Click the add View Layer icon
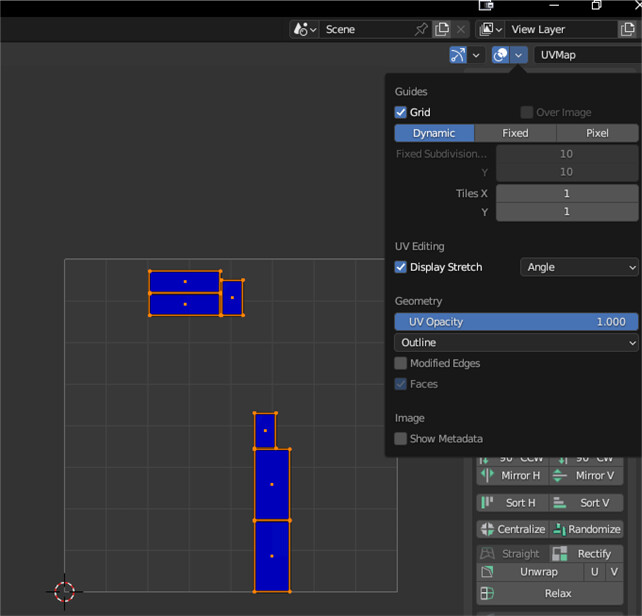Image resolution: width=642 pixels, height=616 pixels. [x=628, y=29]
